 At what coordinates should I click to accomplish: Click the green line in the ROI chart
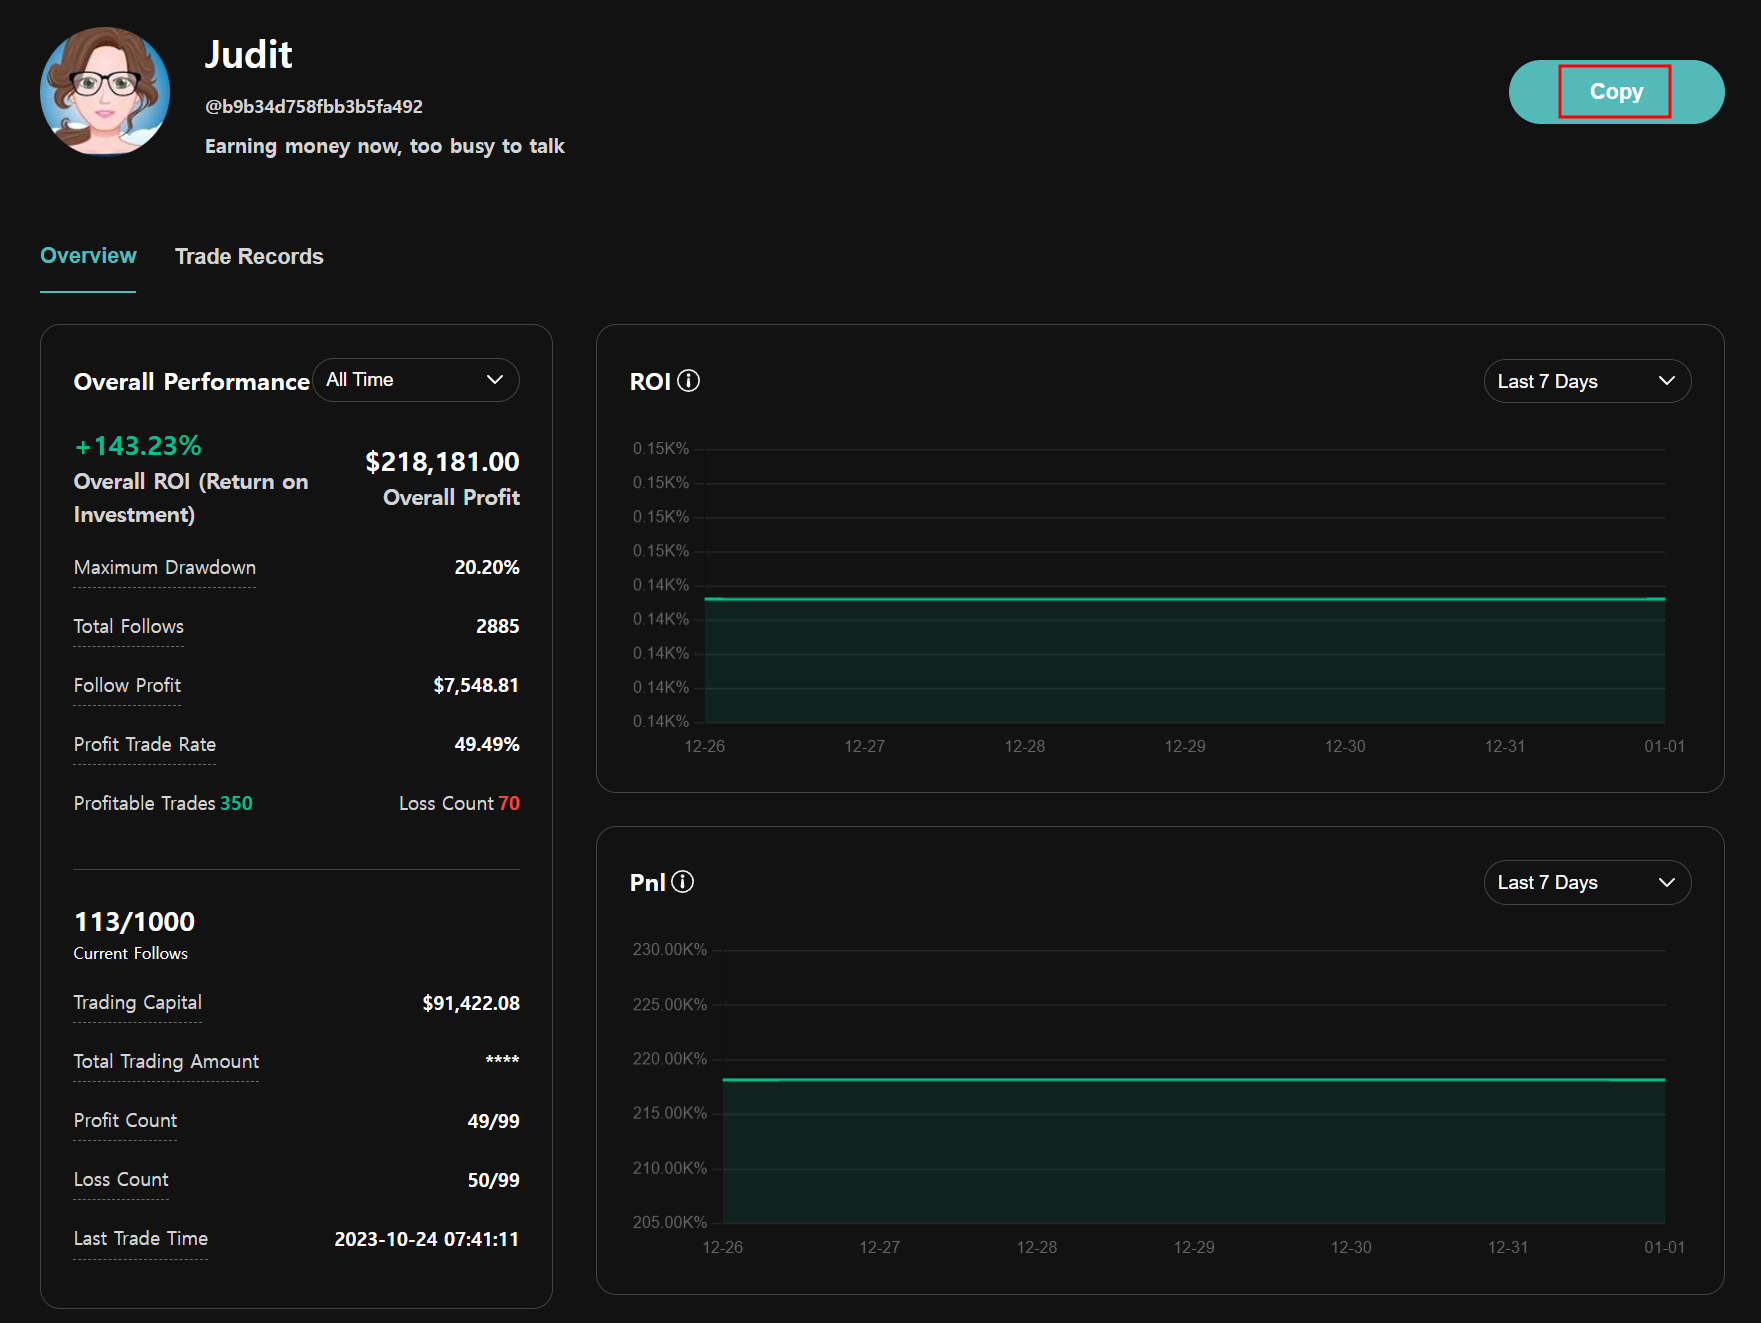[x=1184, y=599]
